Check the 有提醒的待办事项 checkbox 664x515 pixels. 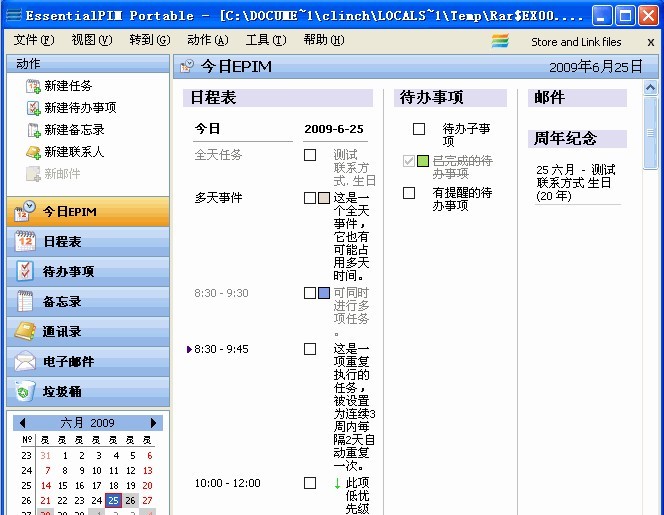(x=408, y=193)
